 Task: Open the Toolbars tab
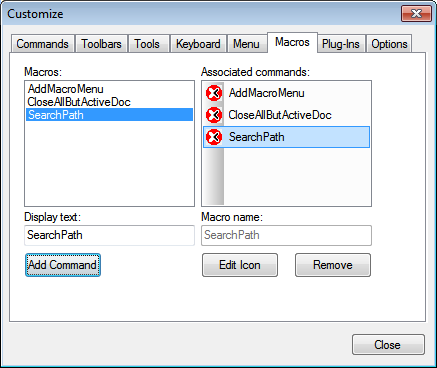(101, 44)
